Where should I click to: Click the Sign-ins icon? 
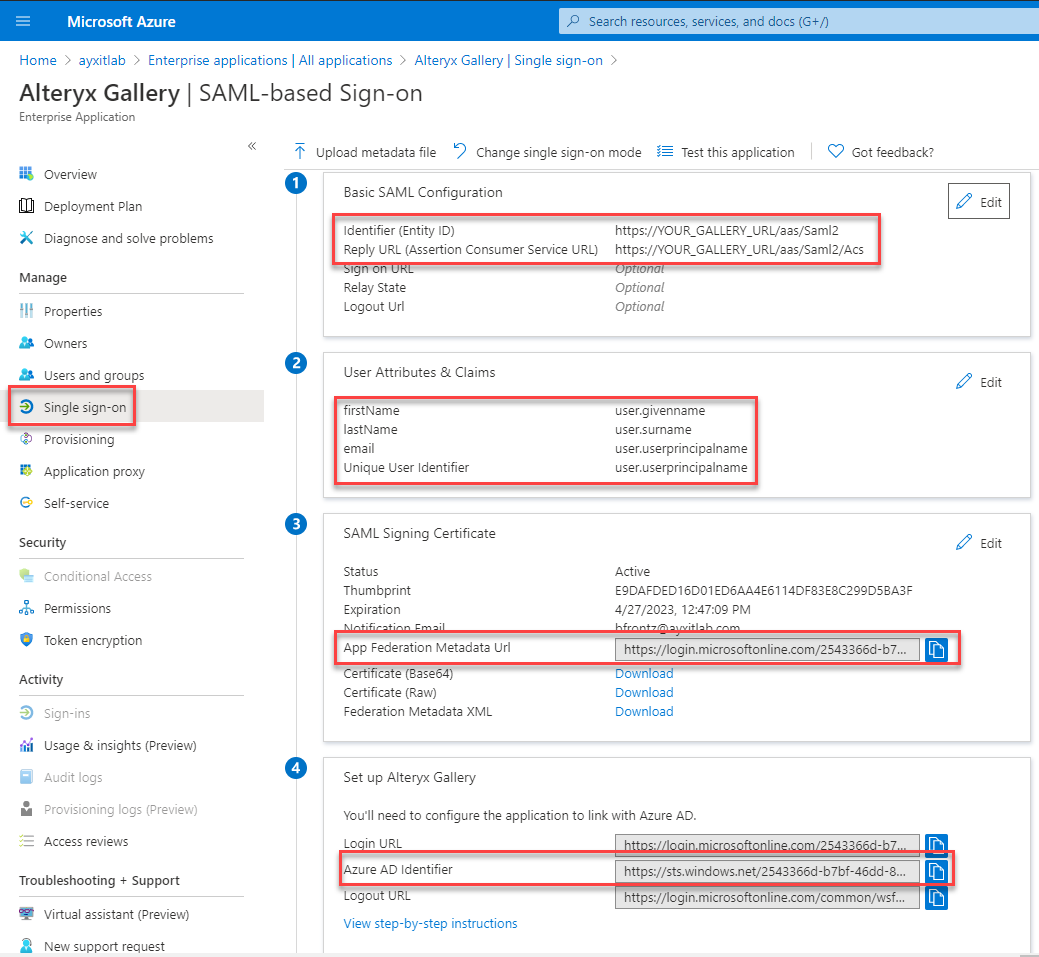[x=27, y=713]
